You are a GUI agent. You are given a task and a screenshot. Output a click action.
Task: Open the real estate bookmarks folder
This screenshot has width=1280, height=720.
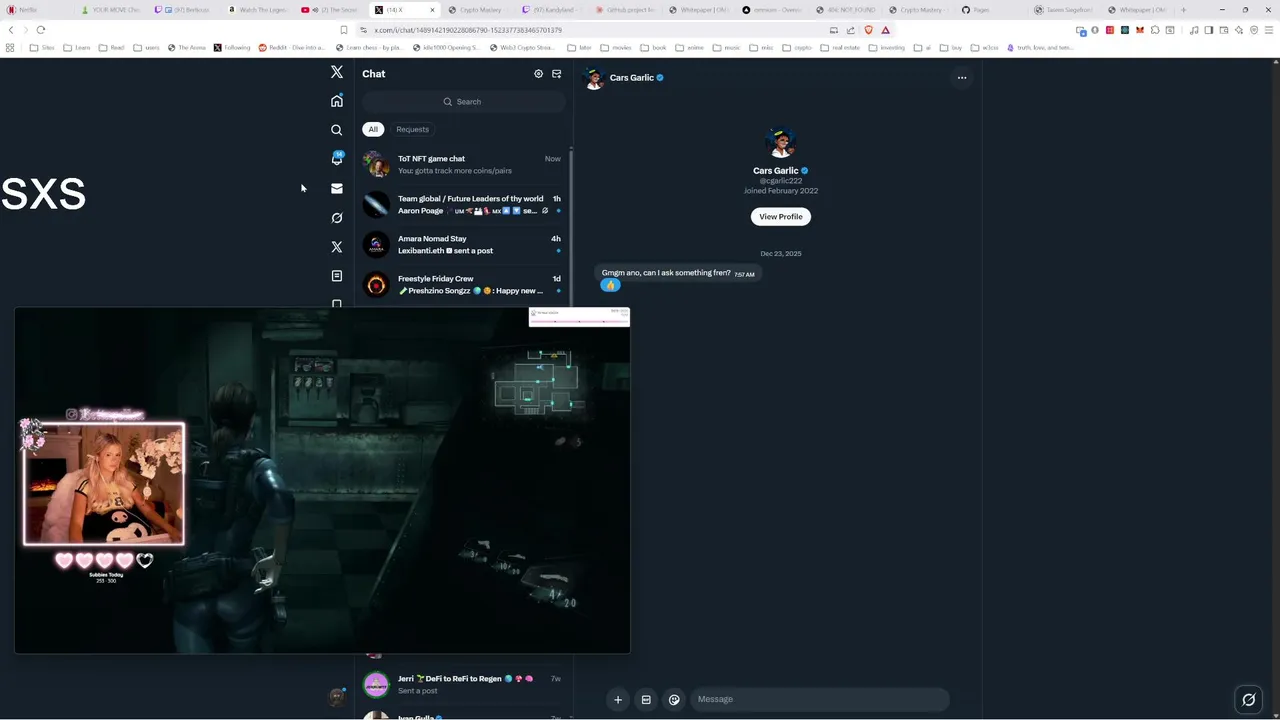pyautogui.click(x=841, y=47)
